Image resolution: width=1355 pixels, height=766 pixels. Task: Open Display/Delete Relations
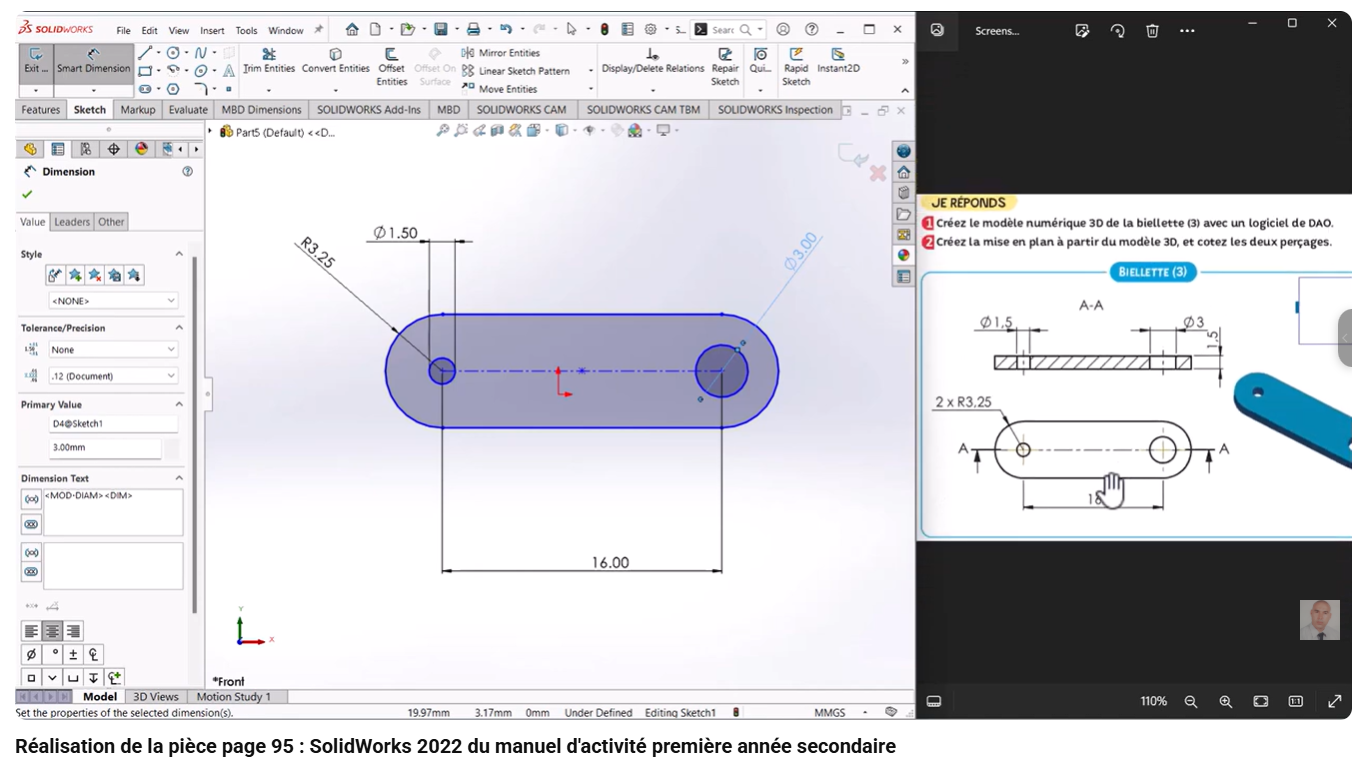653,61
